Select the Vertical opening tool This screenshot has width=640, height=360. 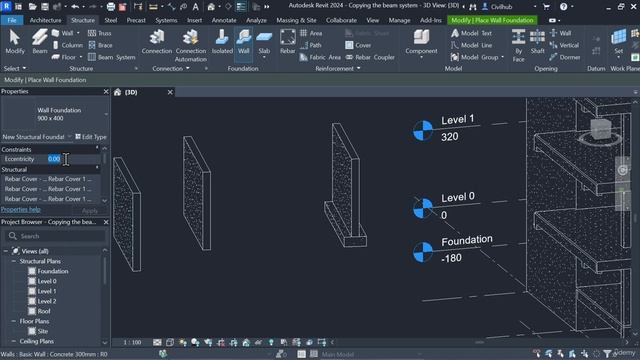coord(564,45)
